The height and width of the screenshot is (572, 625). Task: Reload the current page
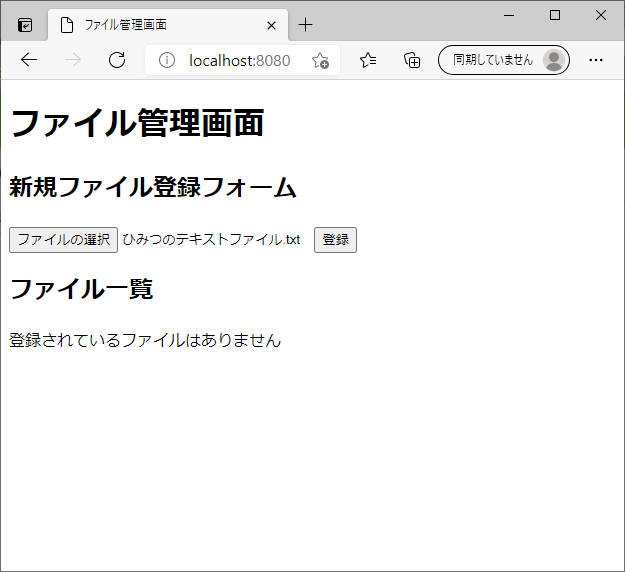(117, 60)
